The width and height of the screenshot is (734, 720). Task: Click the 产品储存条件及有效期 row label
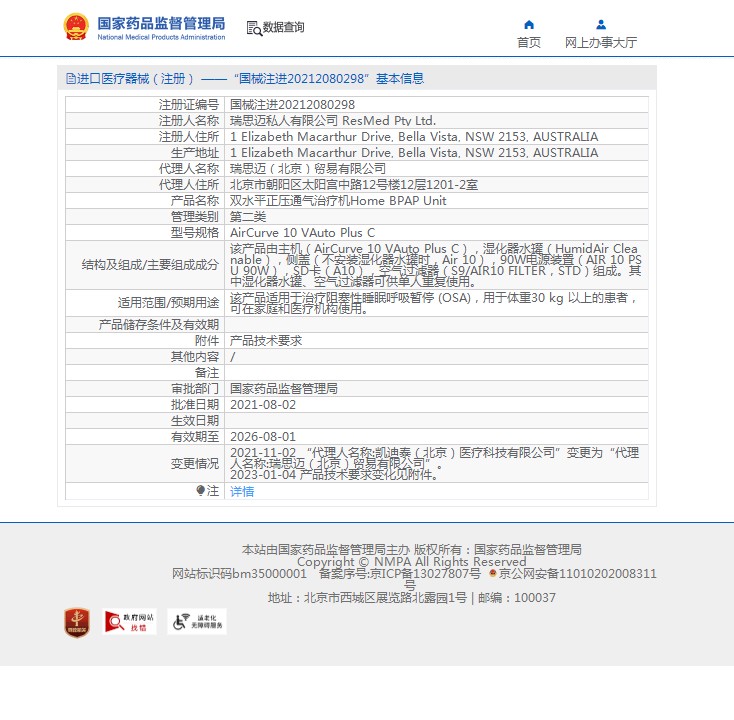coord(159,325)
